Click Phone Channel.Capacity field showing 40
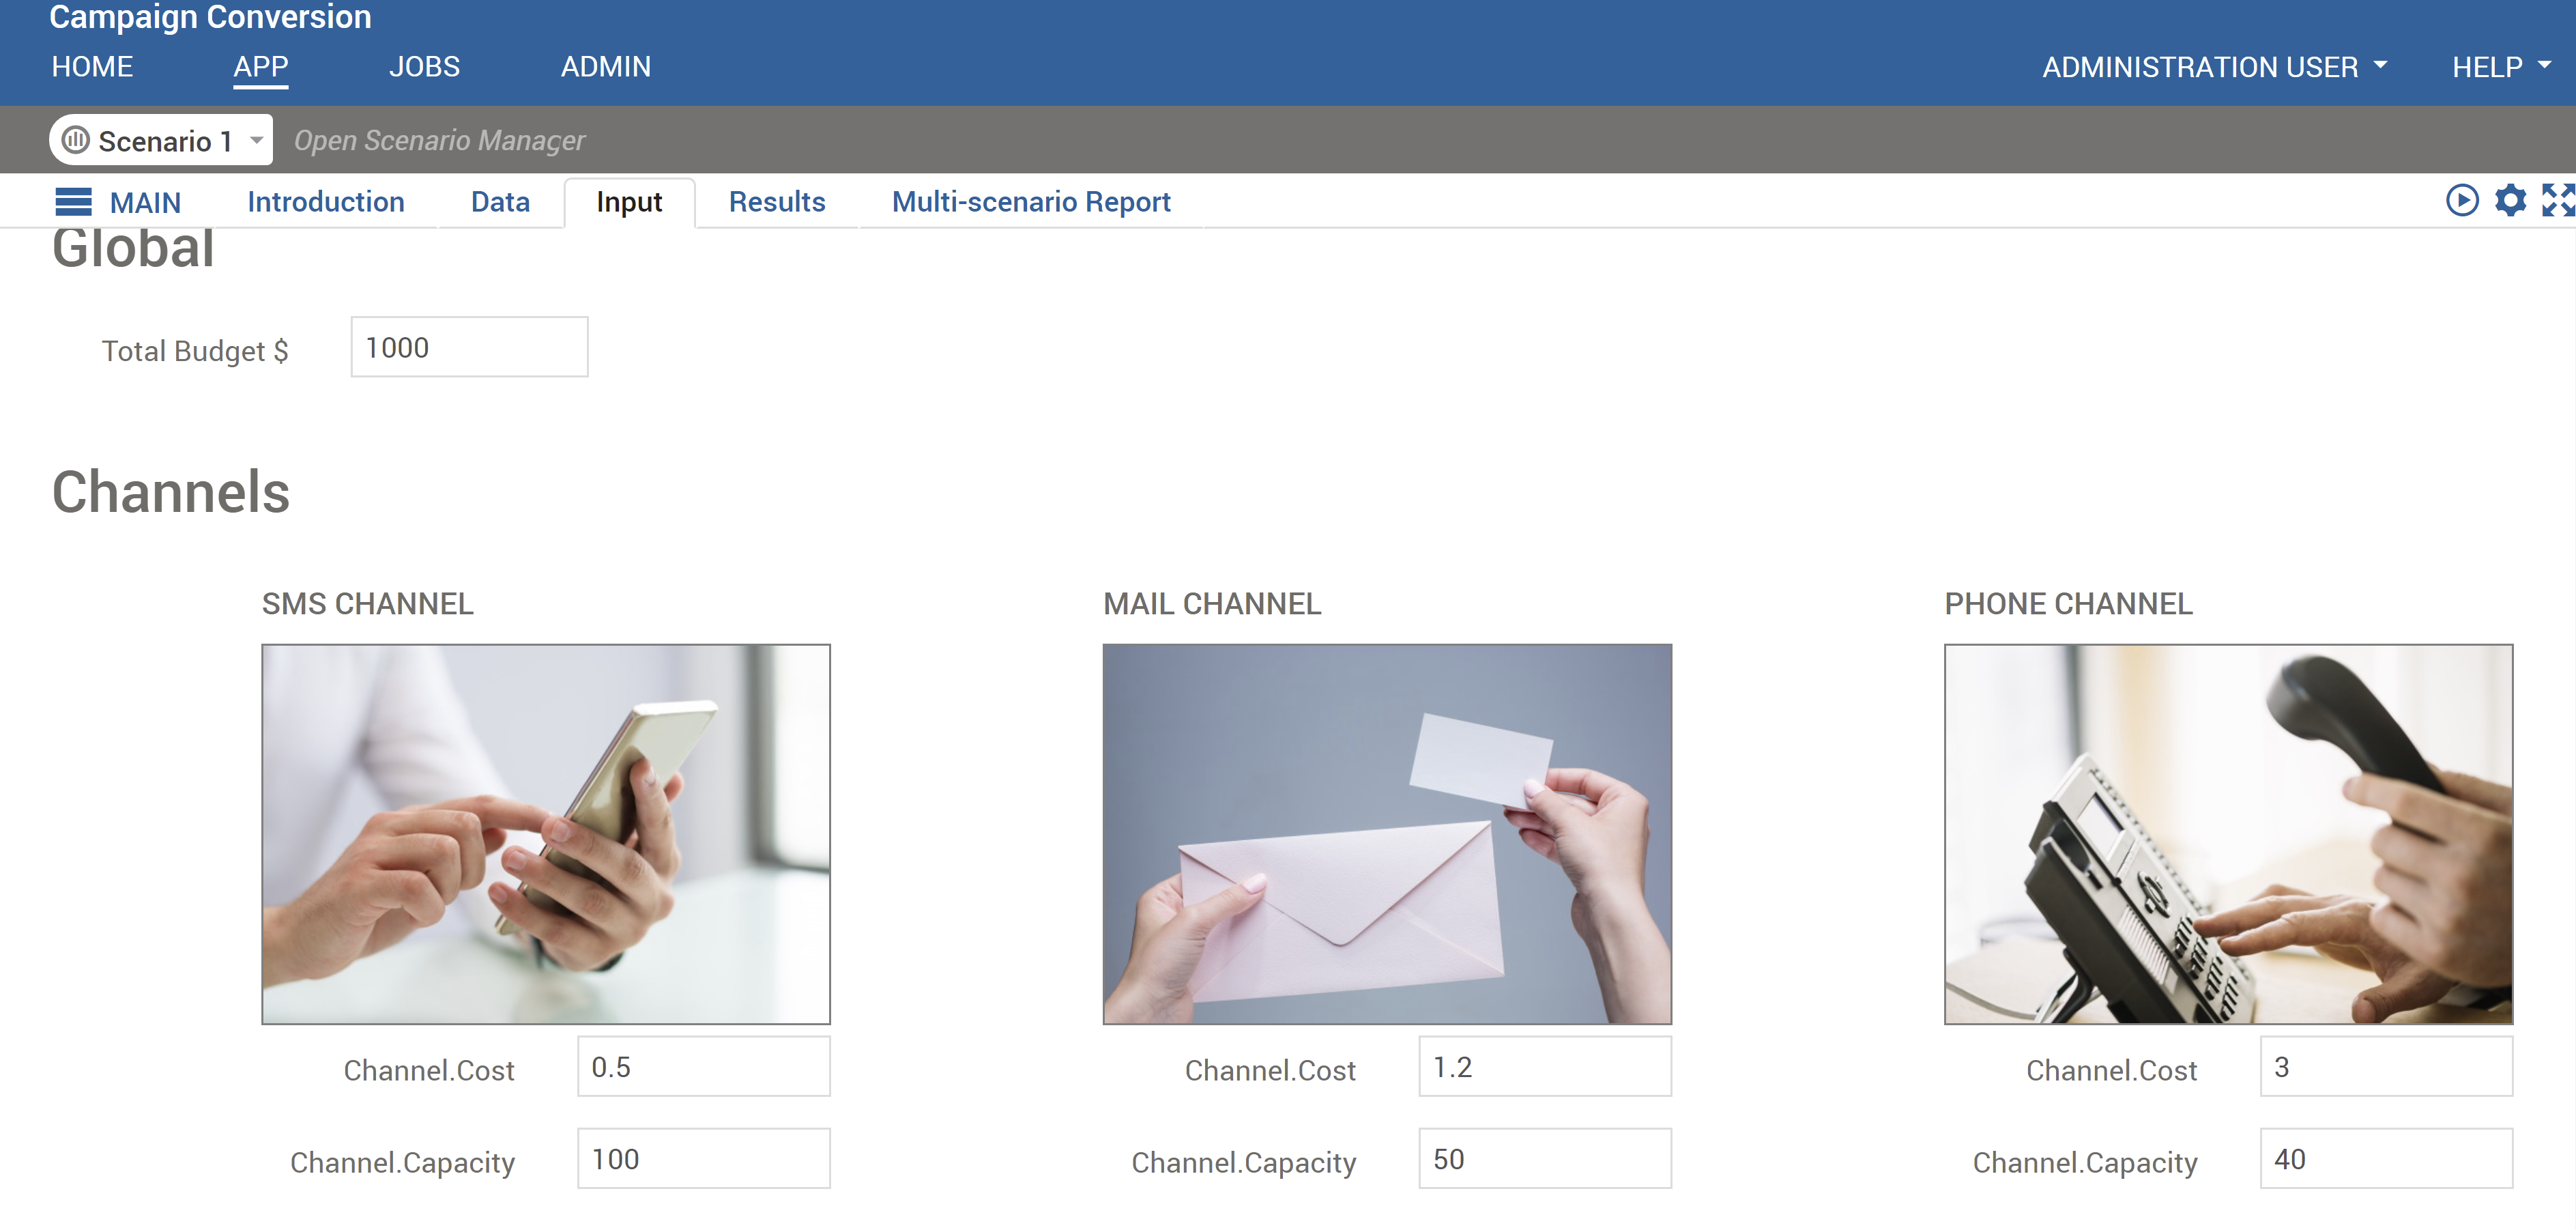 coord(2386,1158)
